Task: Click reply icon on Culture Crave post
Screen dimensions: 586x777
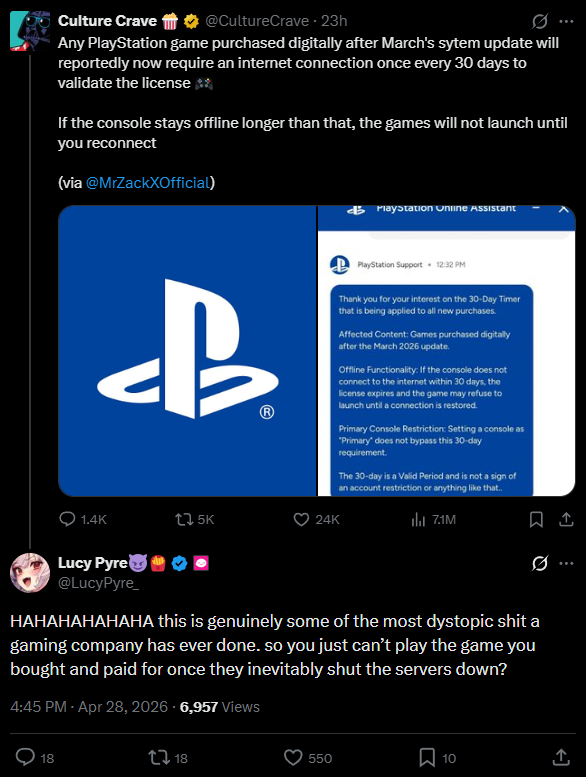Action: coord(67,519)
